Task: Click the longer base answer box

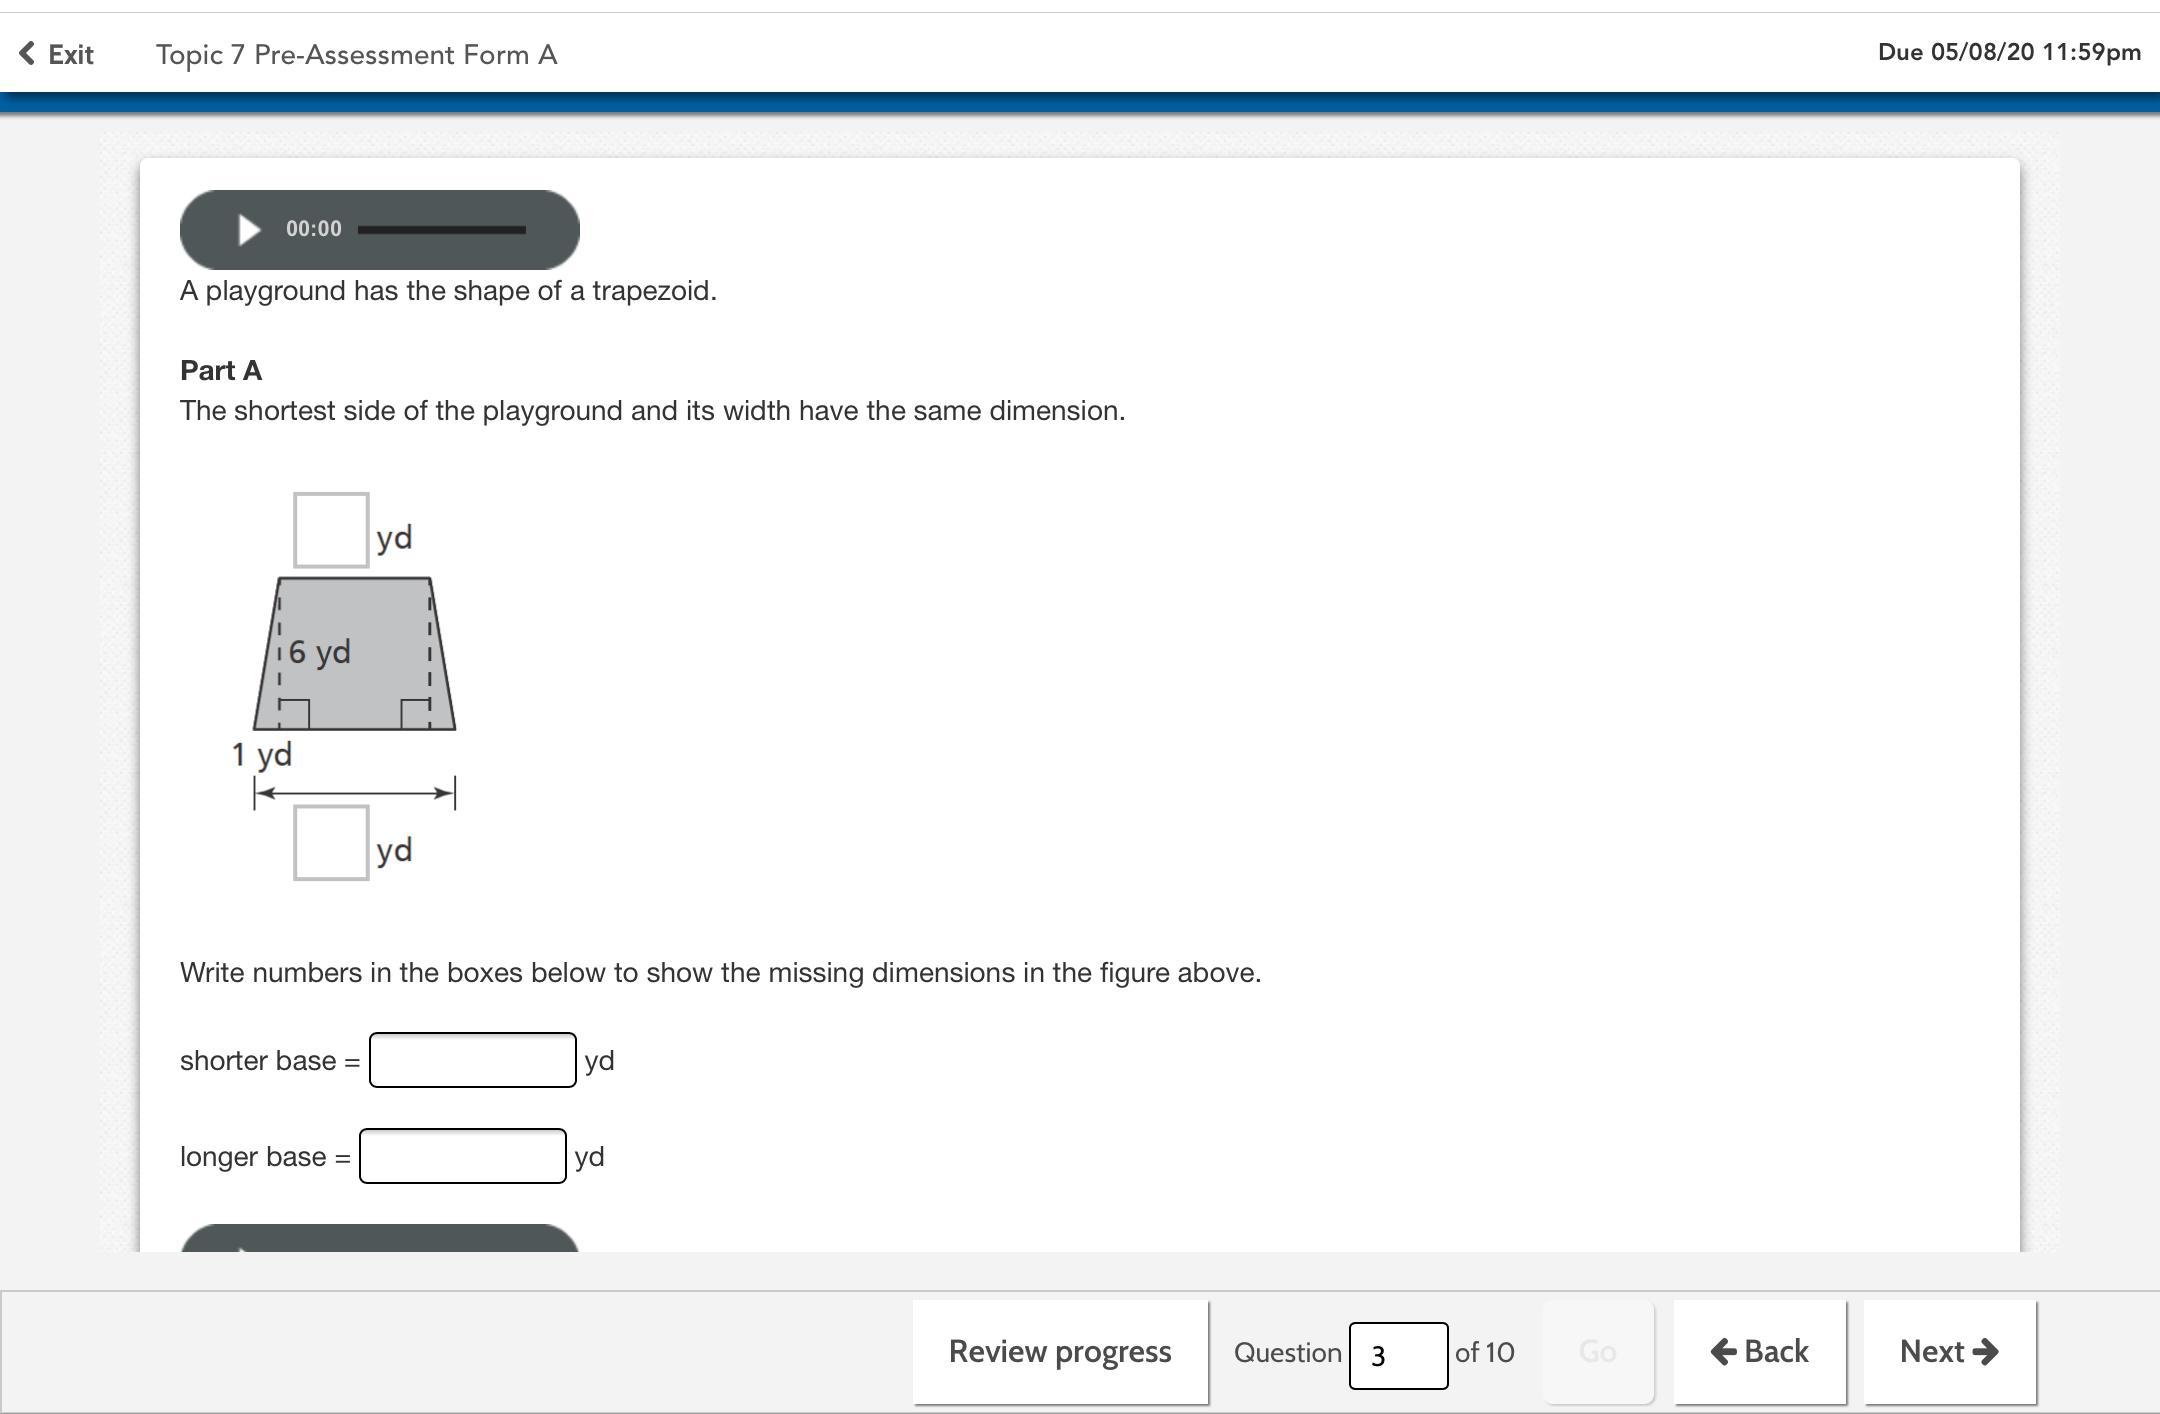Action: pyautogui.click(x=462, y=1156)
